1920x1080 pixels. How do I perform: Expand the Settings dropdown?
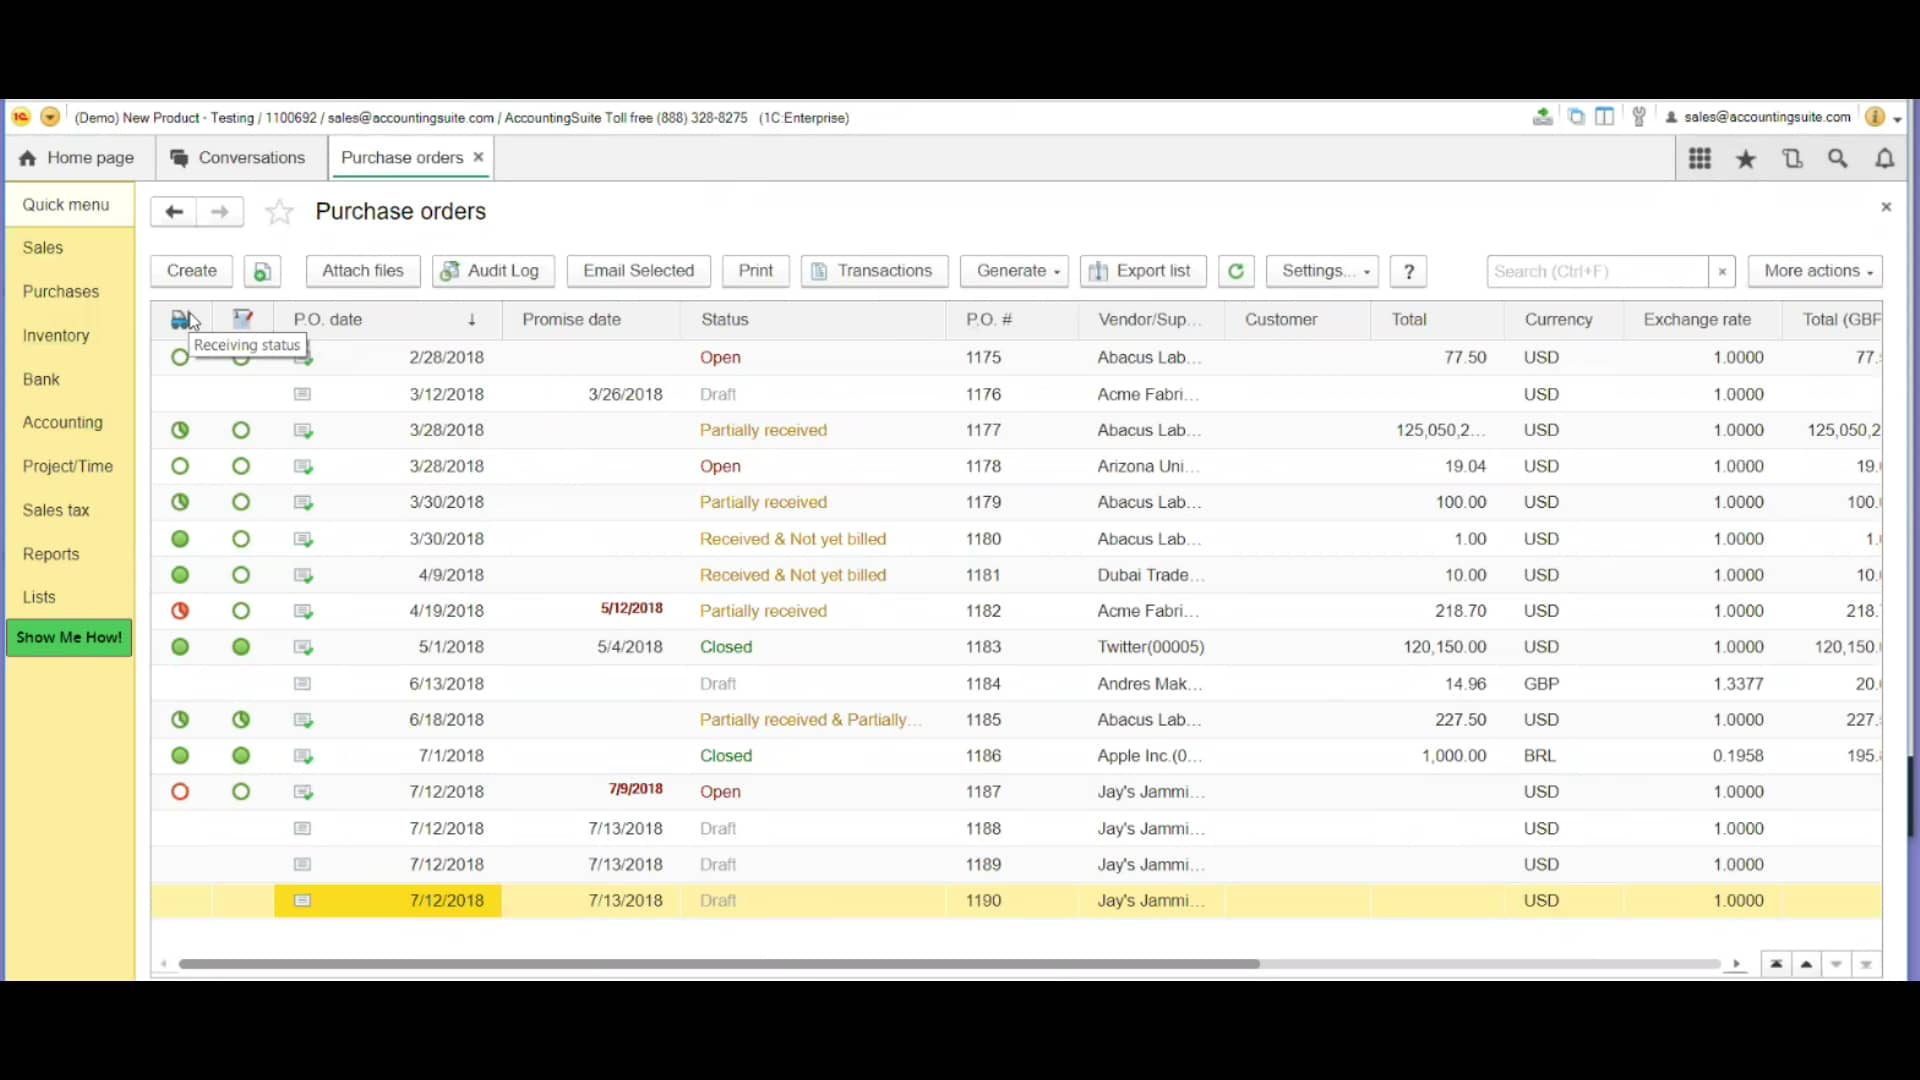tap(1322, 271)
